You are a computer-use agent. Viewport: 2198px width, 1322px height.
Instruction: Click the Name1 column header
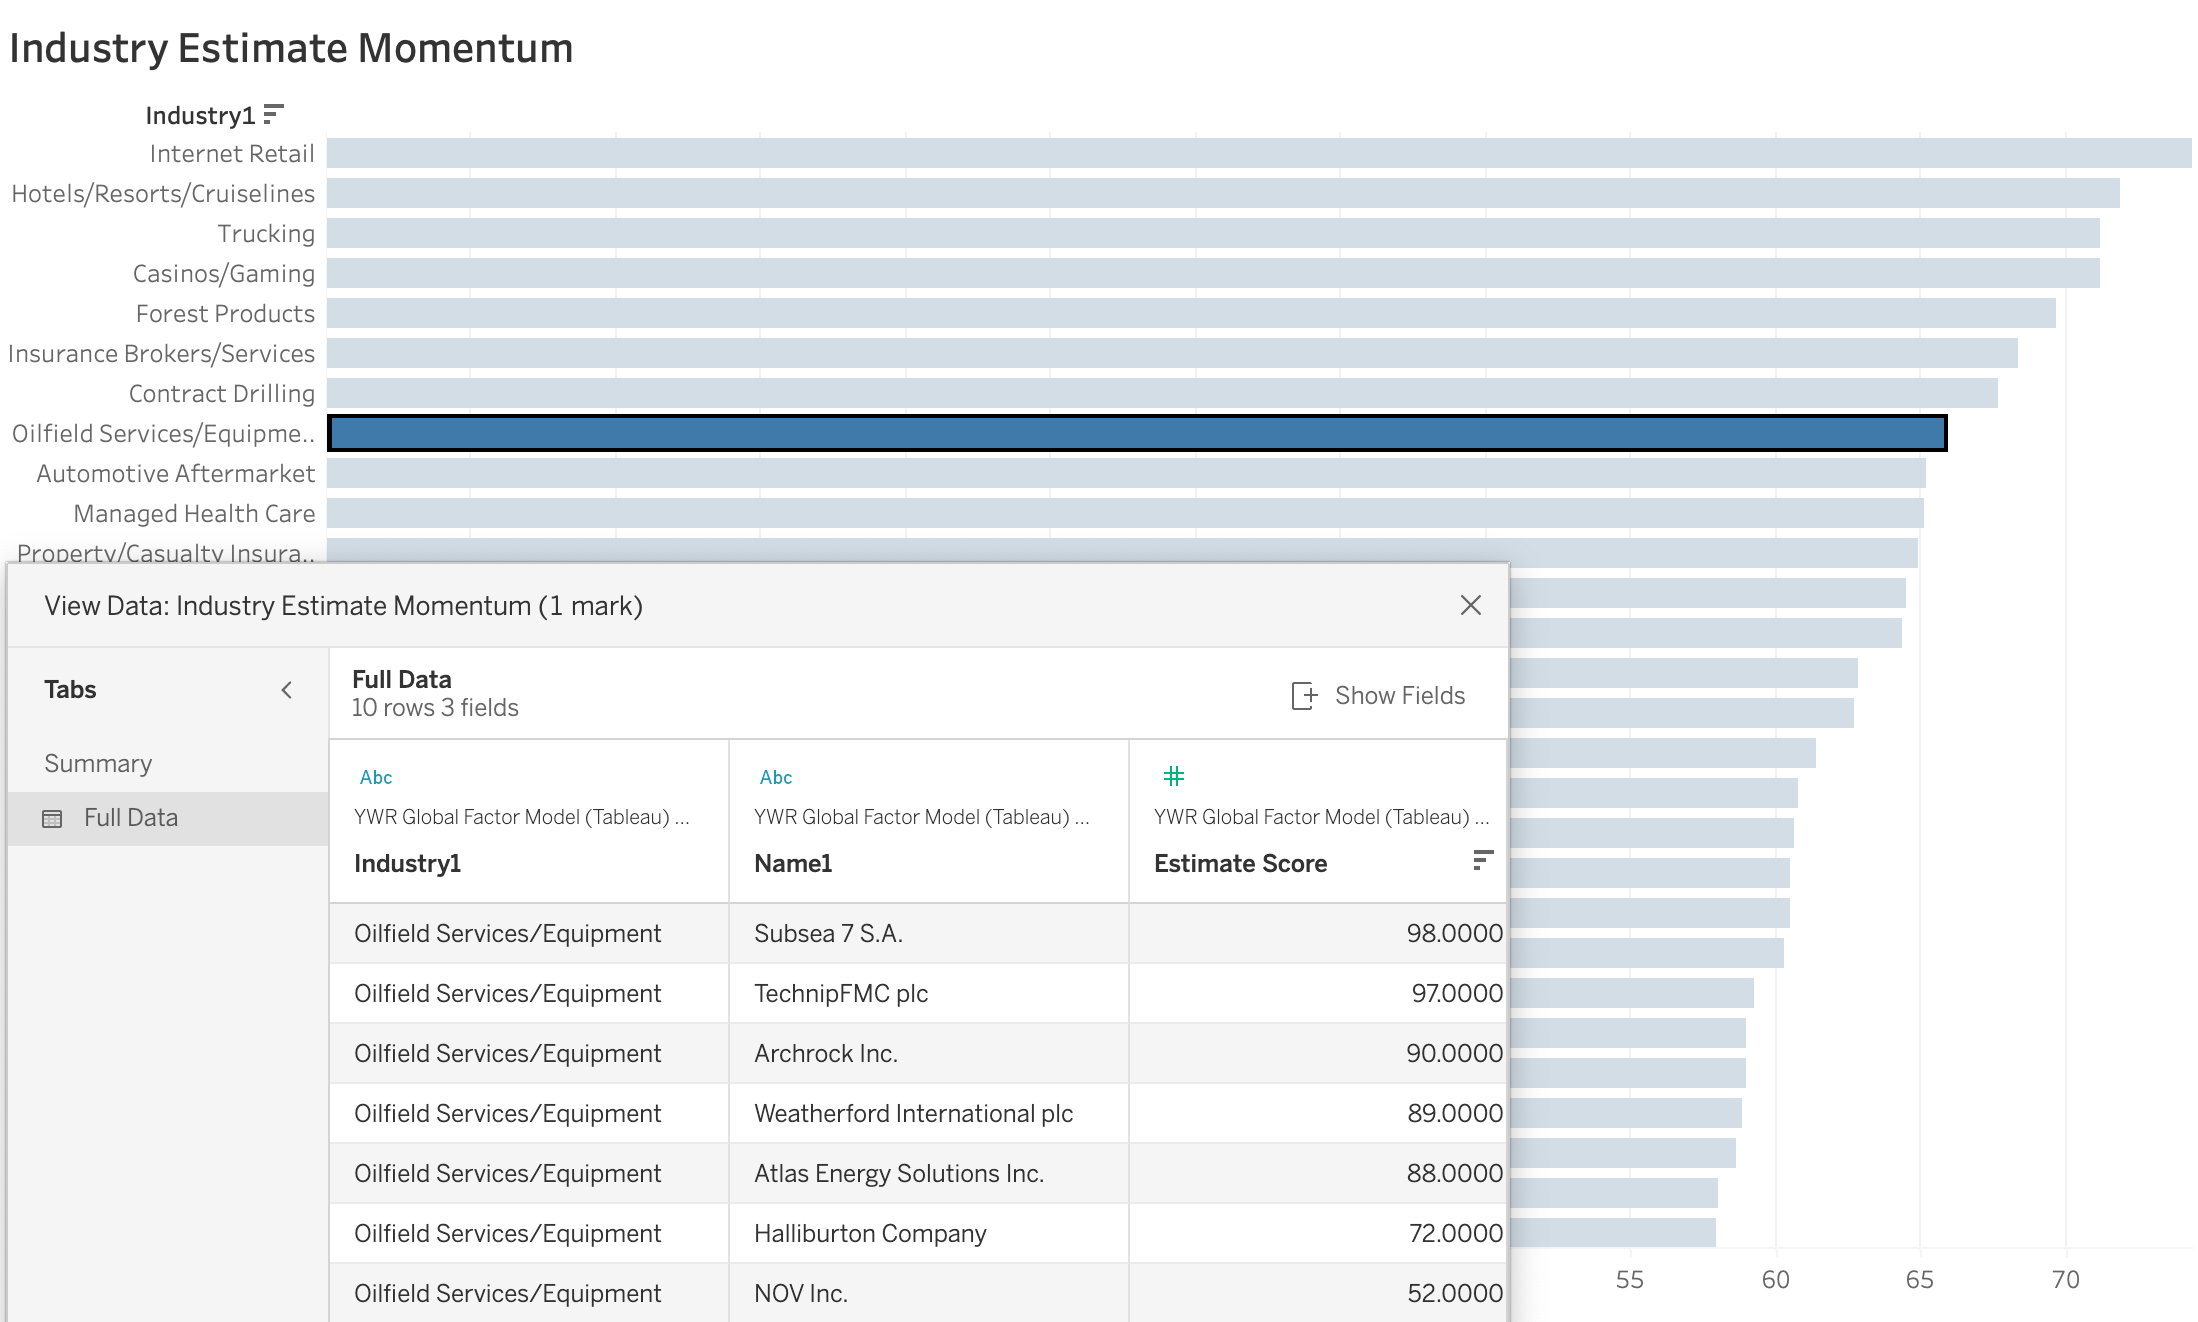pos(793,863)
